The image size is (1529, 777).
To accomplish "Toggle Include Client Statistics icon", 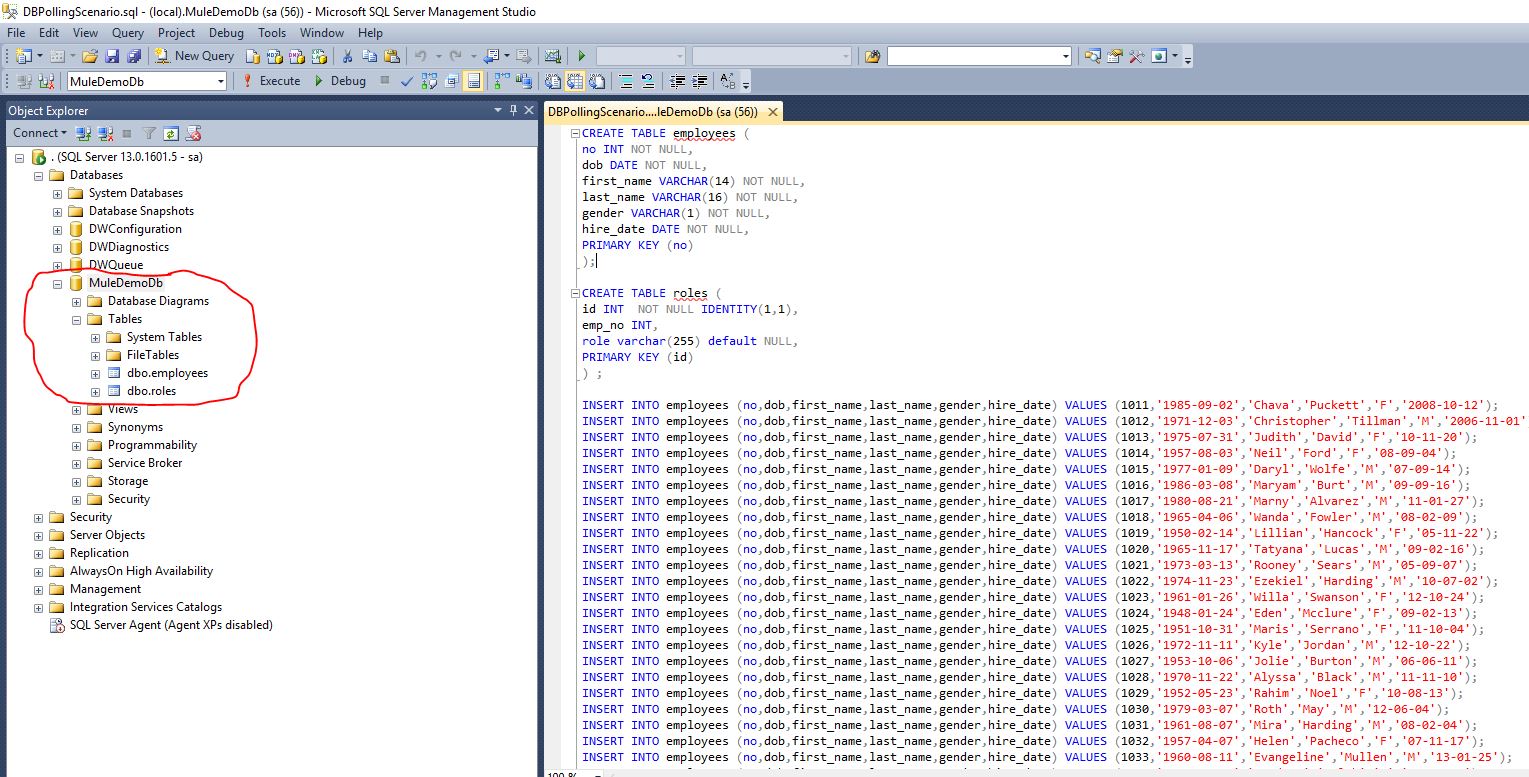I will tap(523, 81).
